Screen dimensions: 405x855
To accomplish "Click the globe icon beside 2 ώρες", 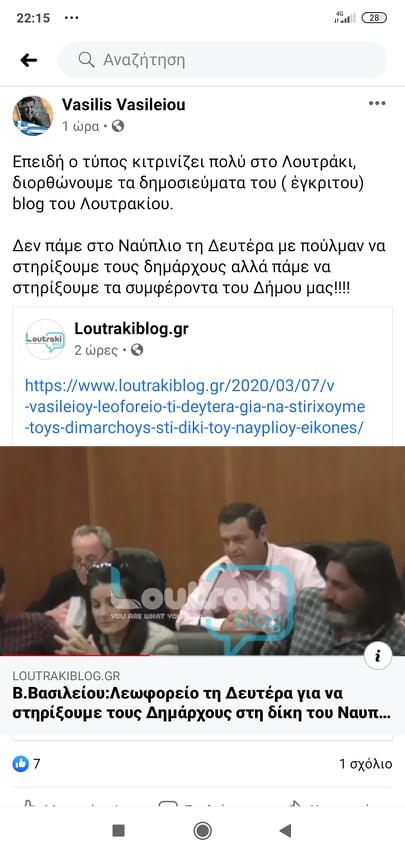I will coord(137,350).
